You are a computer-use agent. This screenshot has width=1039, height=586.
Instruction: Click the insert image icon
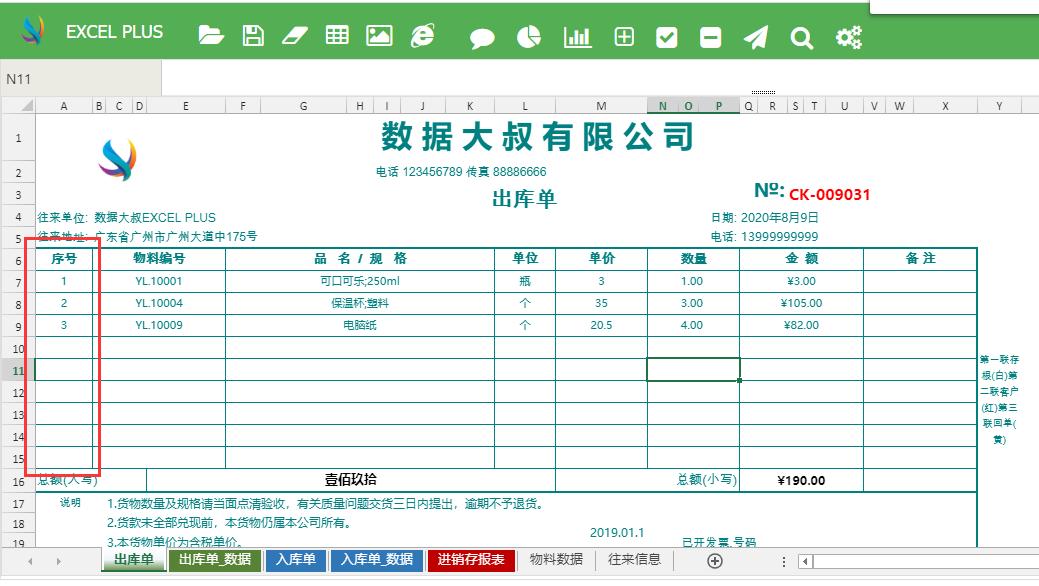click(x=379, y=33)
